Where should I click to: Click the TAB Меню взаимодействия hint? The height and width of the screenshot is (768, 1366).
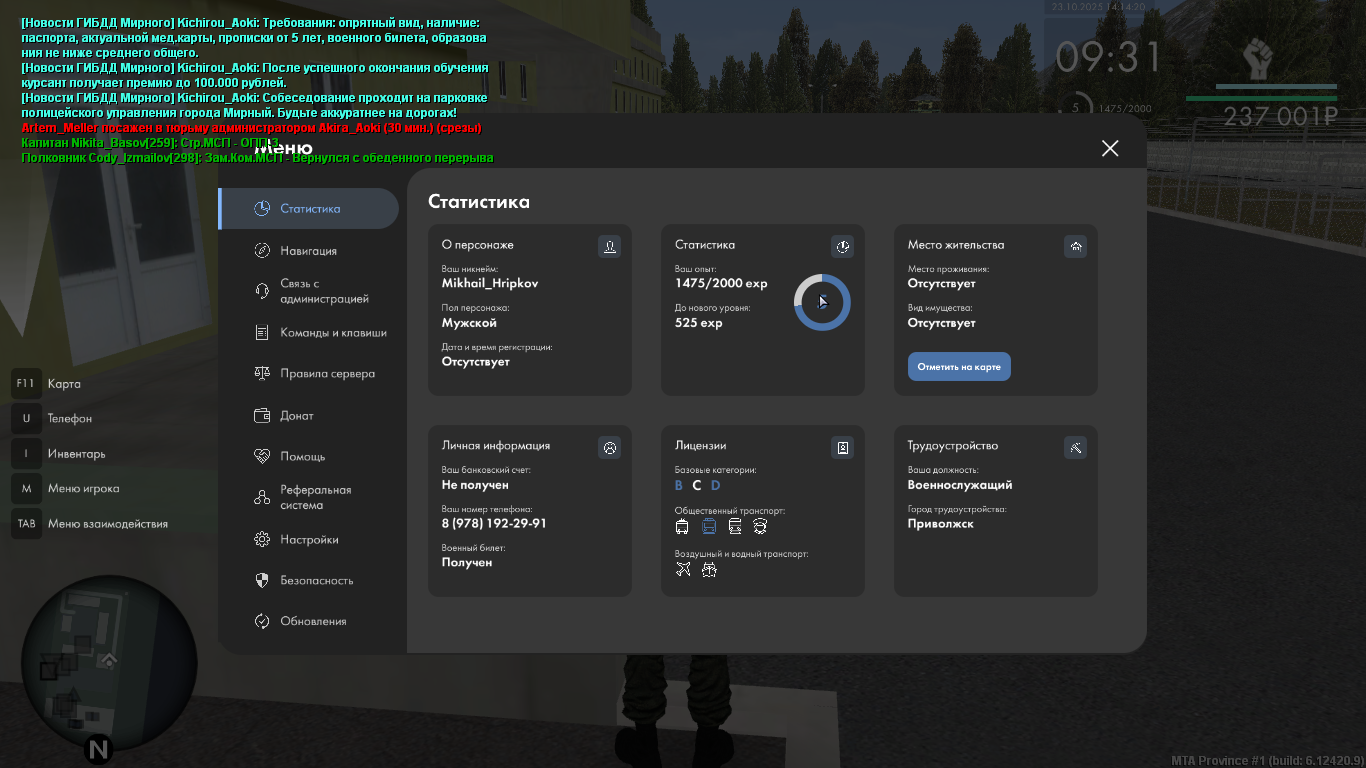[90, 524]
